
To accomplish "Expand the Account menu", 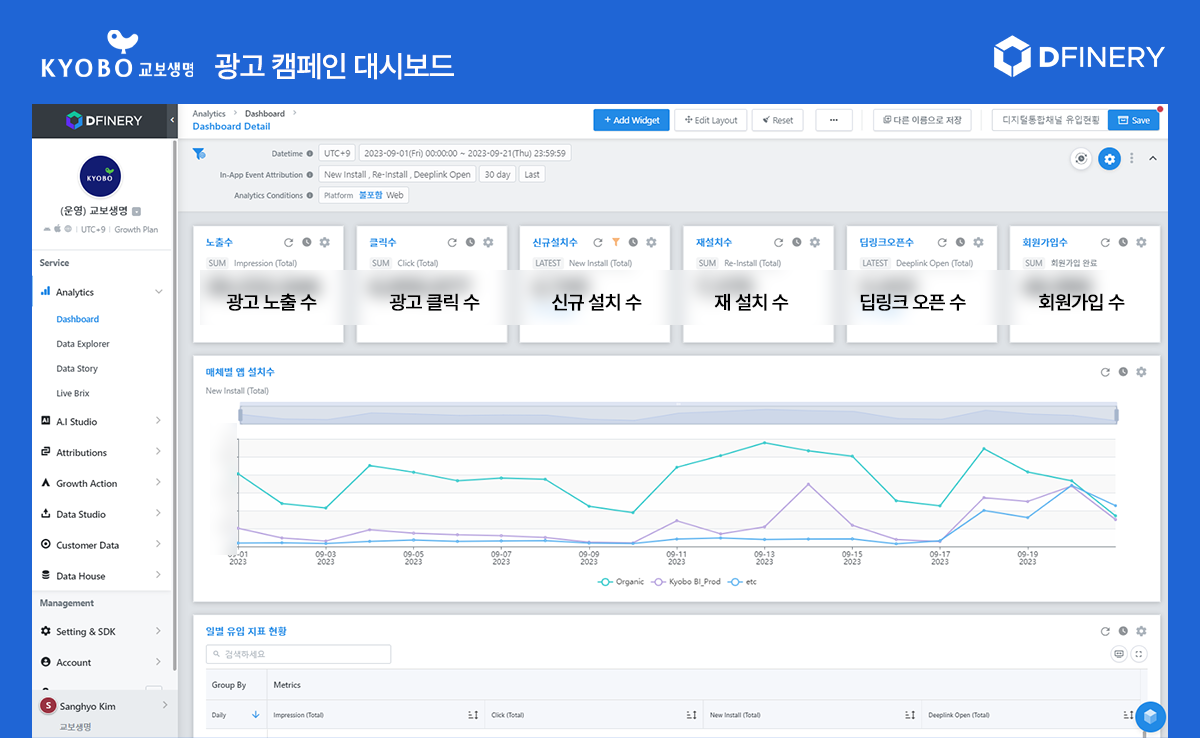I will pos(158,662).
